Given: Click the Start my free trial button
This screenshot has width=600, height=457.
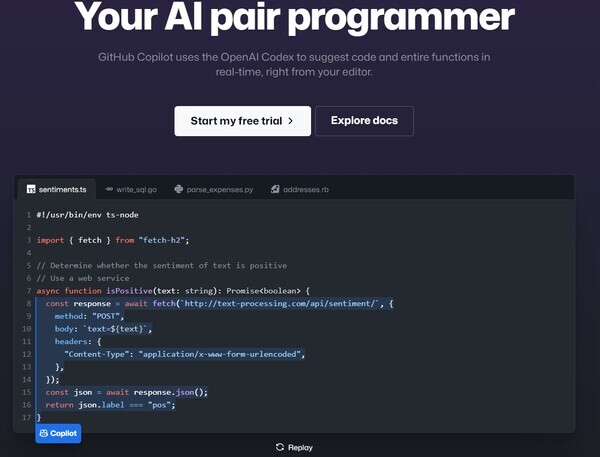Looking at the screenshot, I should [242, 121].
